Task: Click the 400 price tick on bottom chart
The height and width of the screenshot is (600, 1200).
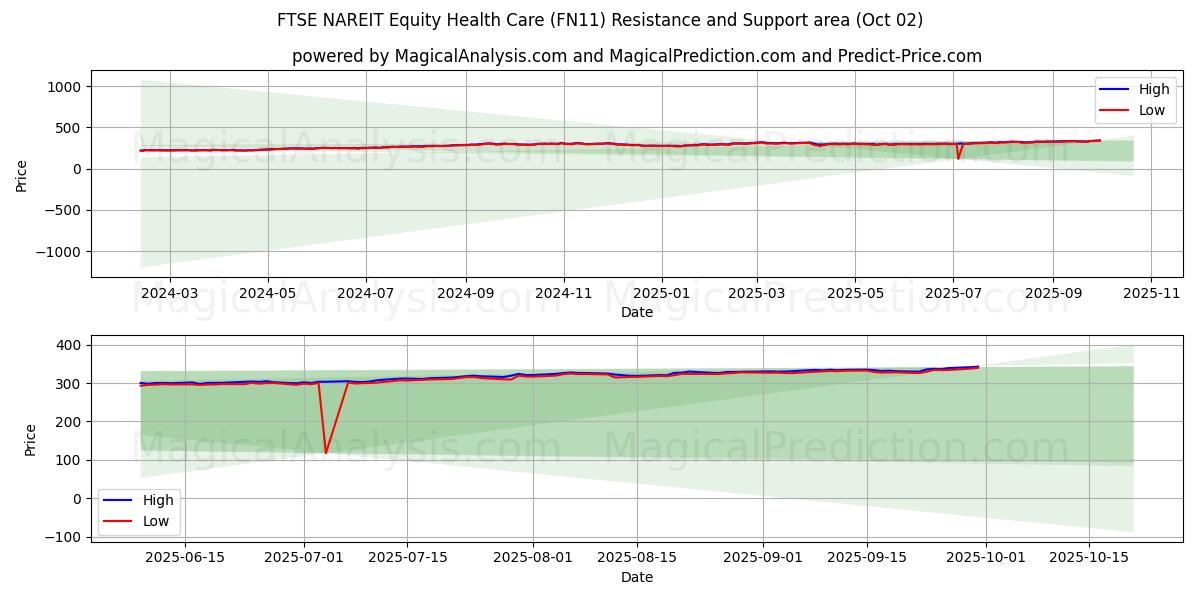Action: pos(69,345)
